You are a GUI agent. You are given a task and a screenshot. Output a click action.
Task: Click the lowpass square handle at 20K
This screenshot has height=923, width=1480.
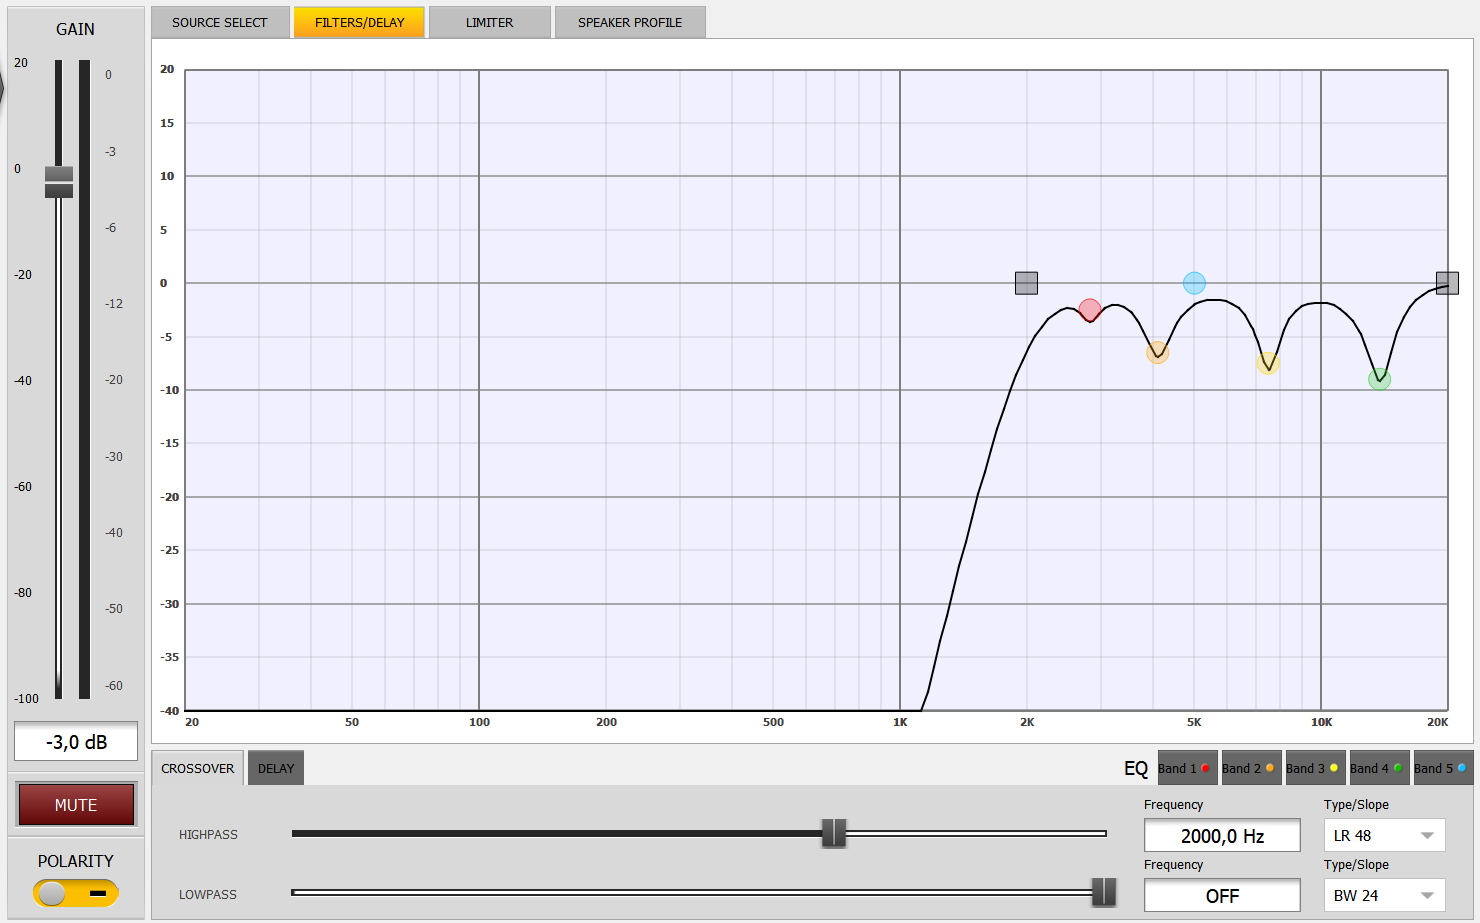pyautogui.click(x=1447, y=283)
